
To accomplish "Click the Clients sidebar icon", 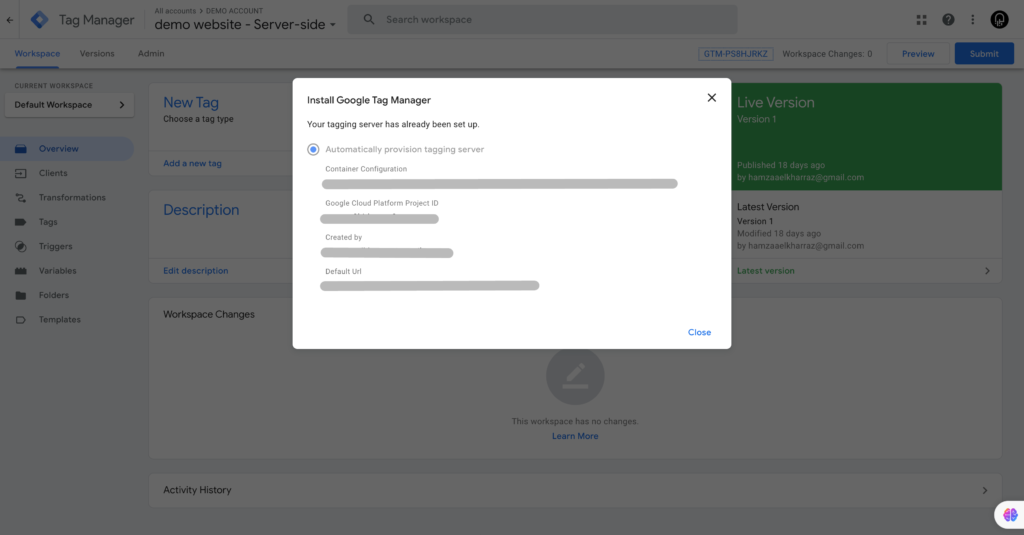I will 21,173.
